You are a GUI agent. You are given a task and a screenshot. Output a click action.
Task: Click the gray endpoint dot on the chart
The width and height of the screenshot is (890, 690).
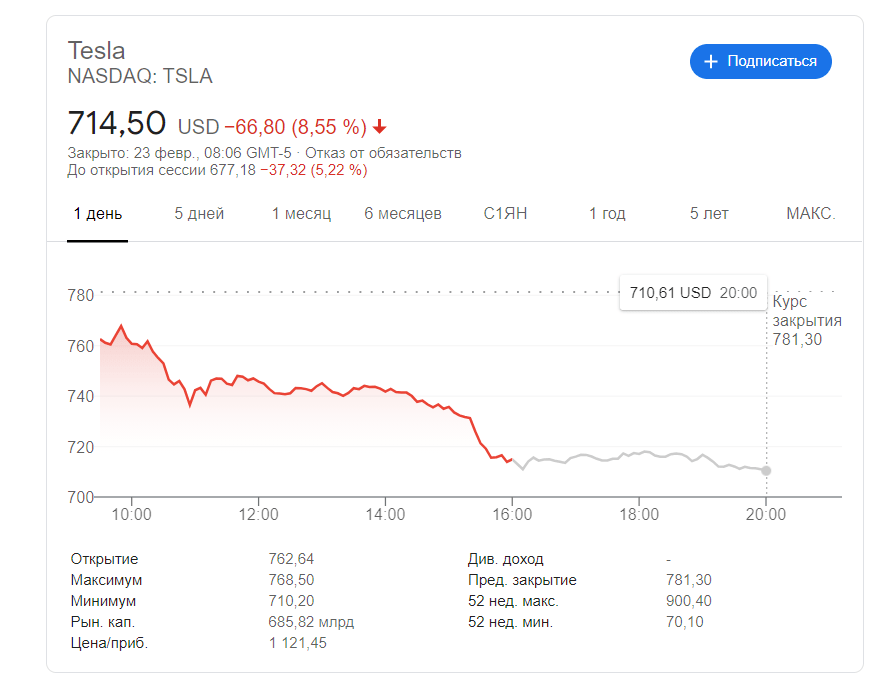(766, 469)
